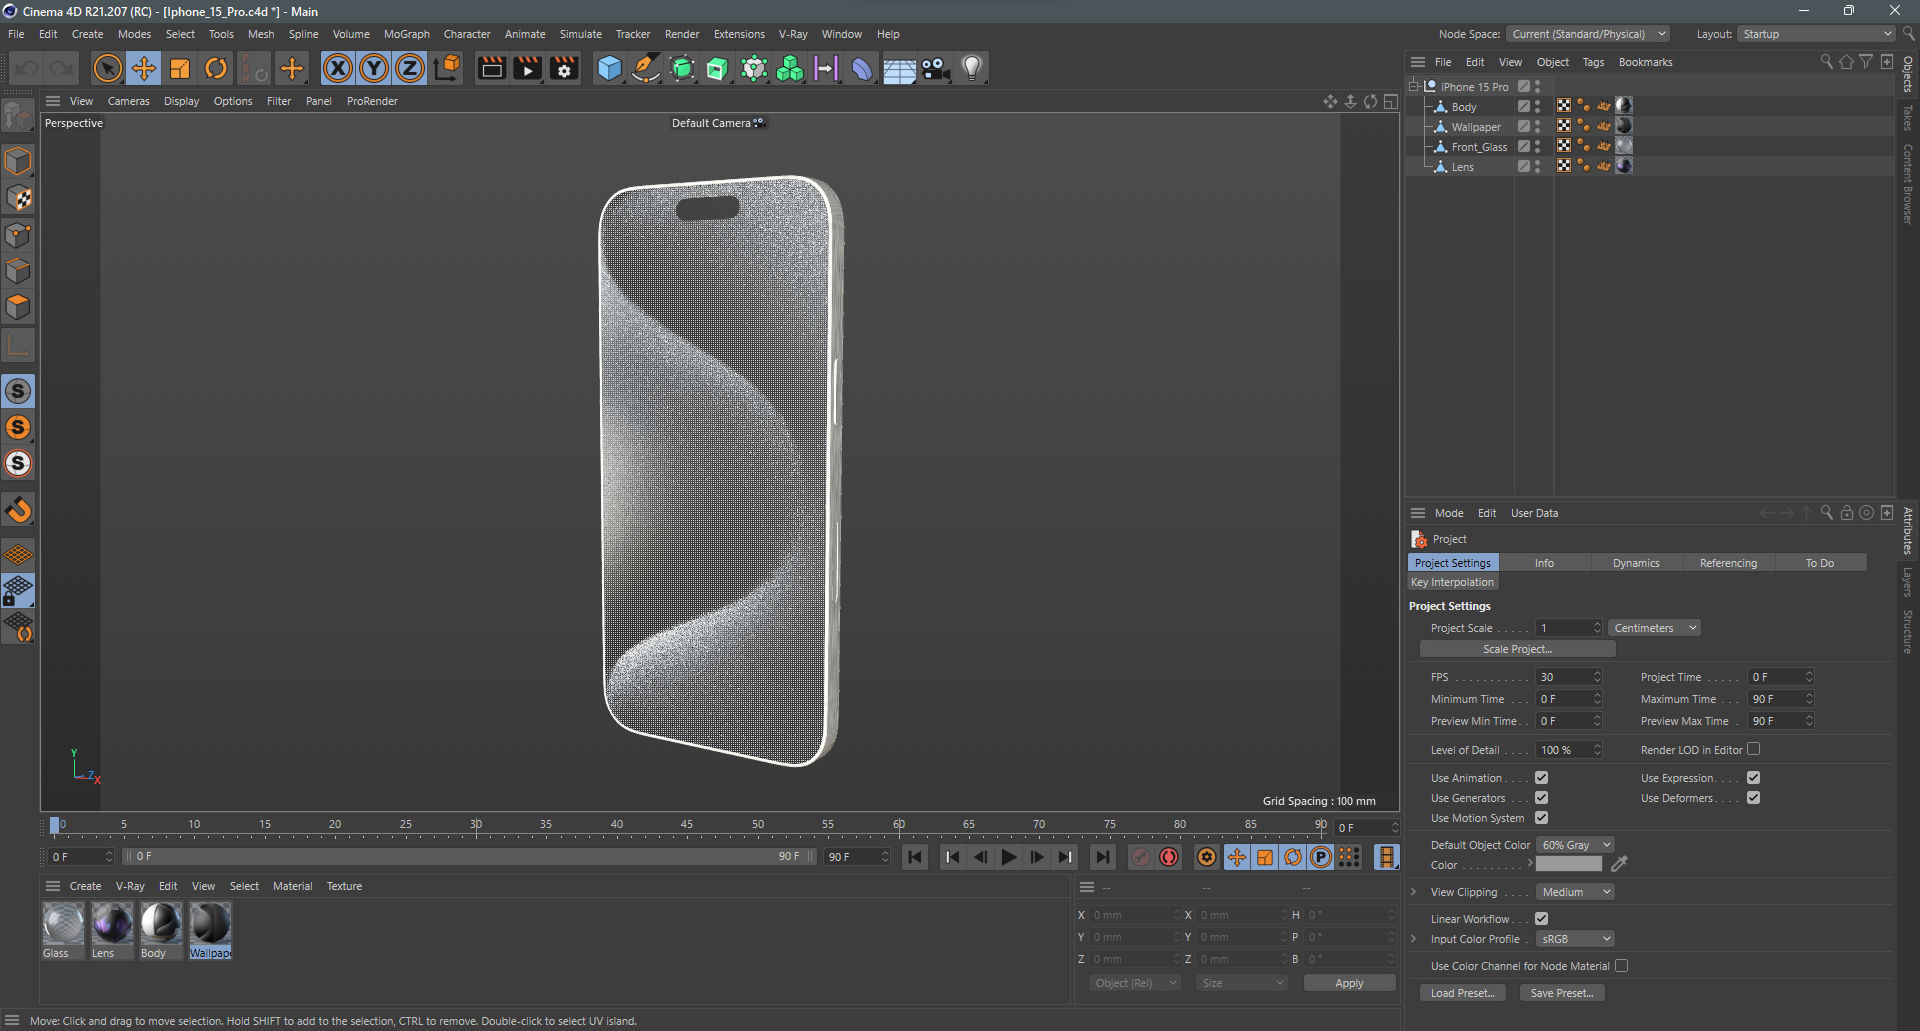Open the Subdivision Surface generators
Viewport: 1920px width, 1031px height.
pyautogui.click(x=682, y=68)
